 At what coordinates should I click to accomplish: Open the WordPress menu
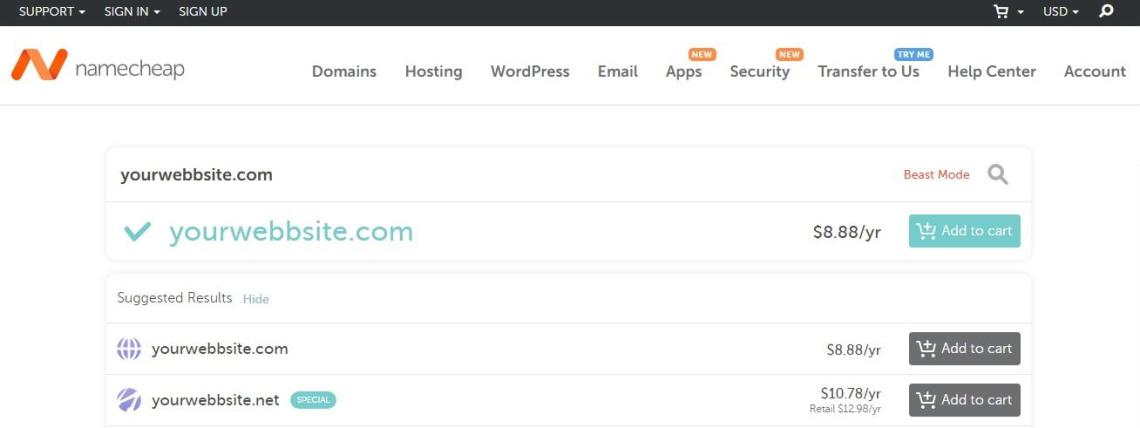click(x=530, y=71)
